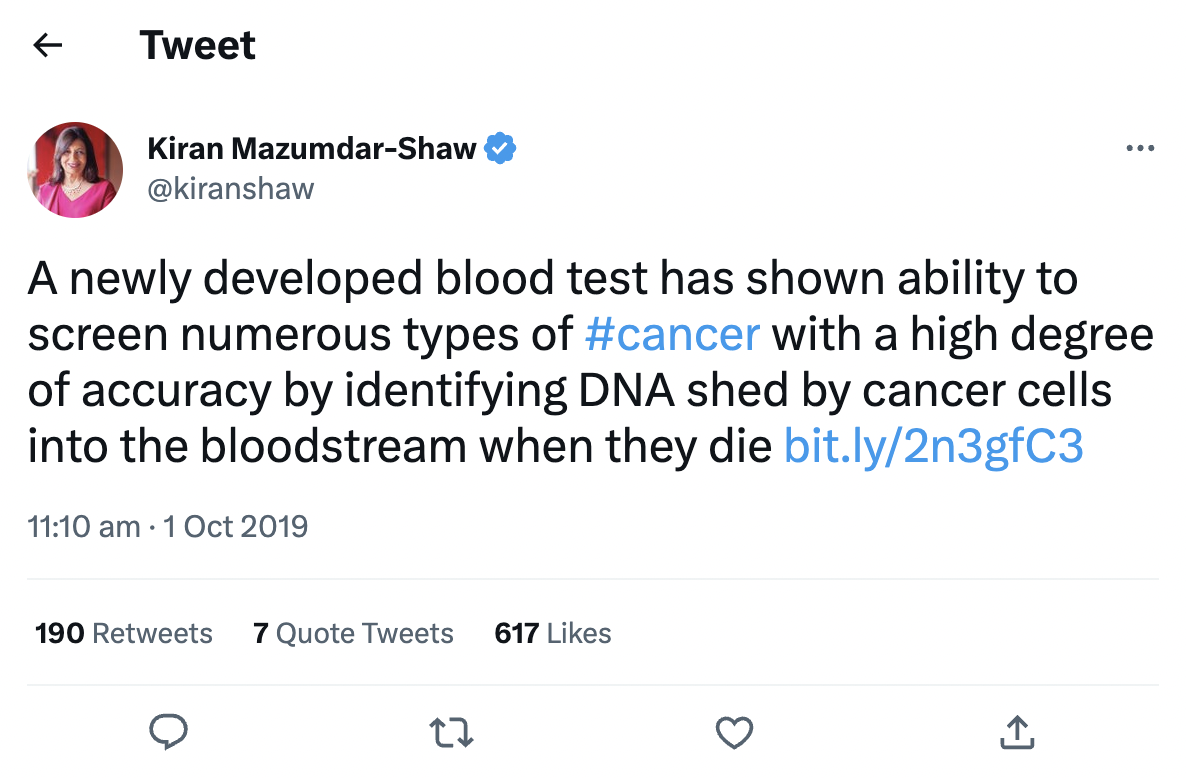This screenshot has height=778, width=1186.
Task: View the 190 Retweets list
Action: tap(124, 633)
